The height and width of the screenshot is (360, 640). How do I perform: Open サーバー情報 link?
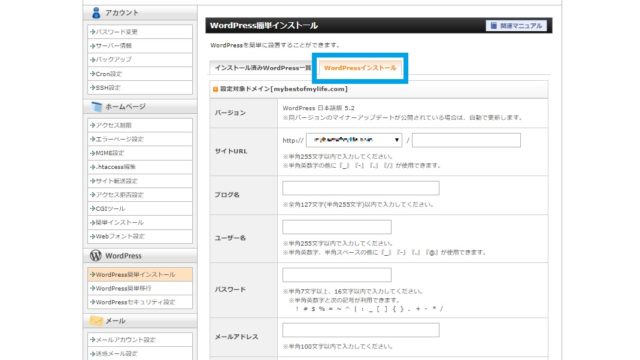[140, 46]
